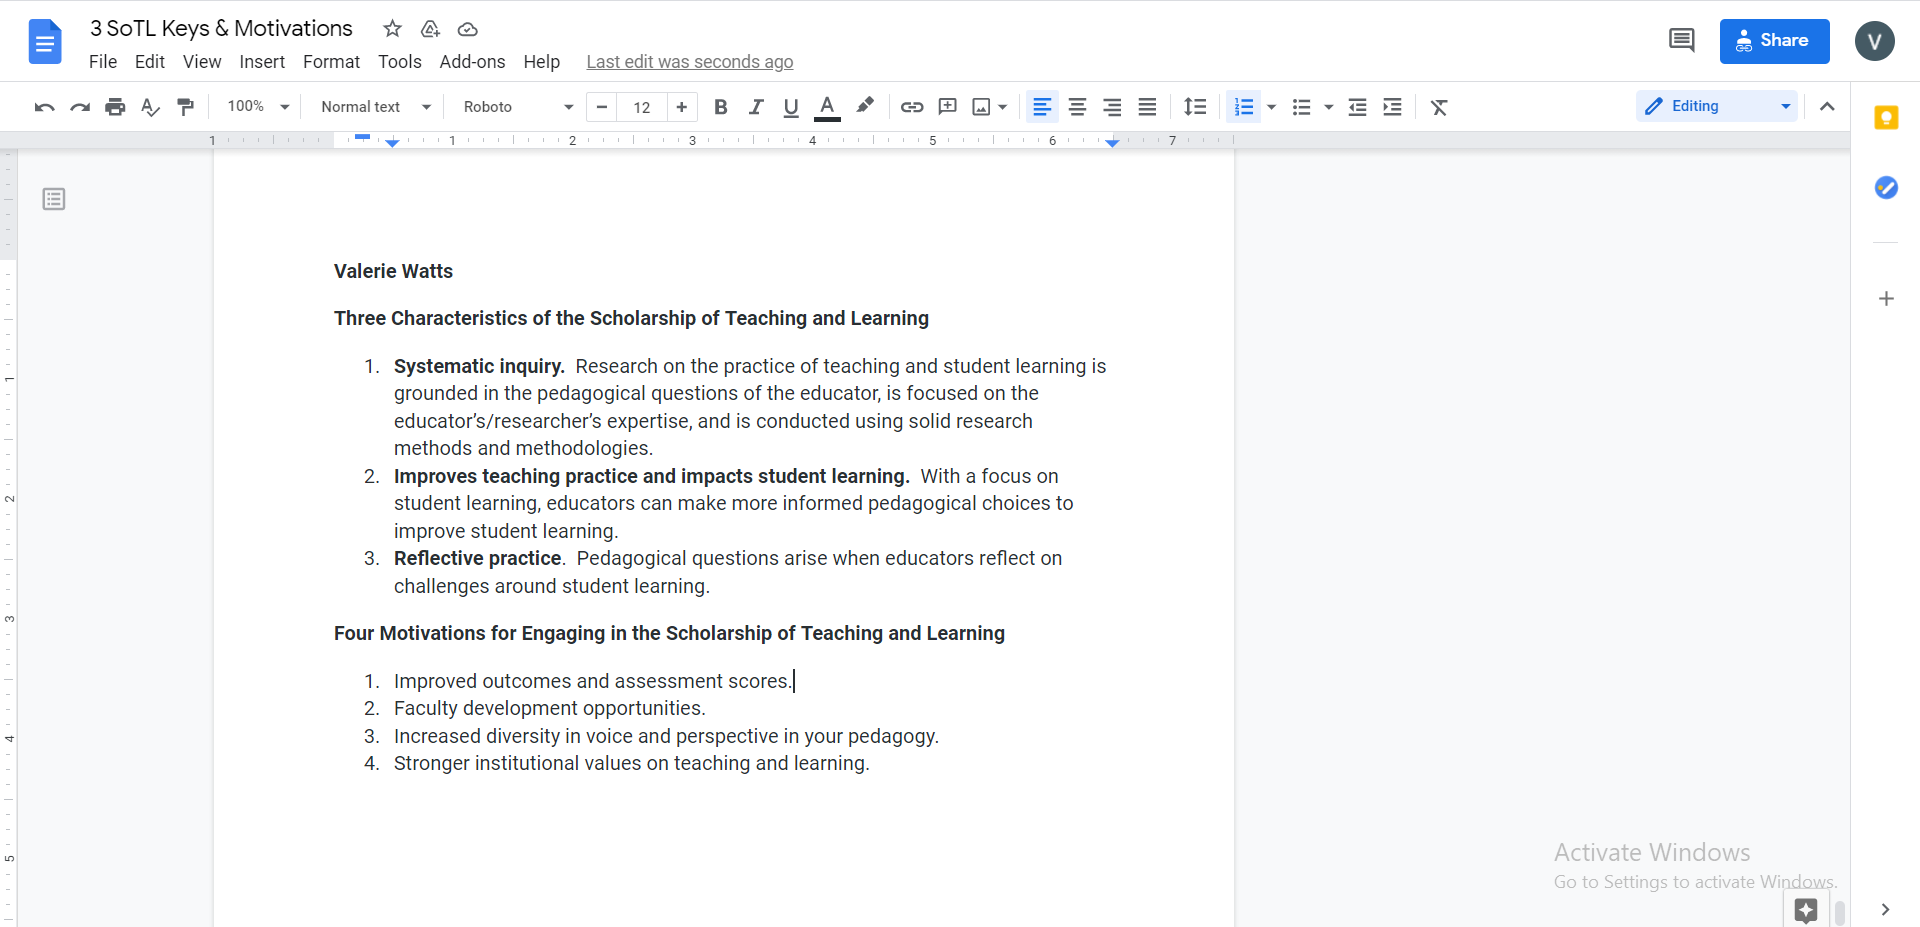The height and width of the screenshot is (927, 1920).
Task: Open line spacing options icon
Action: click(x=1195, y=107)
